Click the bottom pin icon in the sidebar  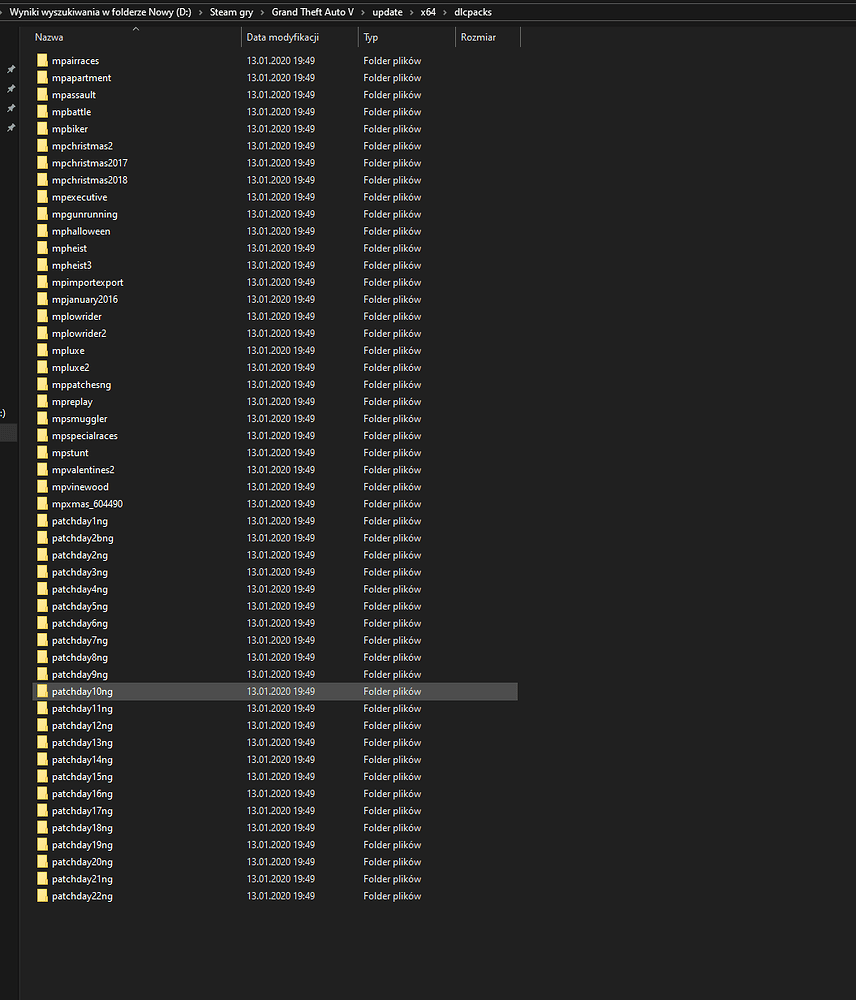[x=11, y=127]
